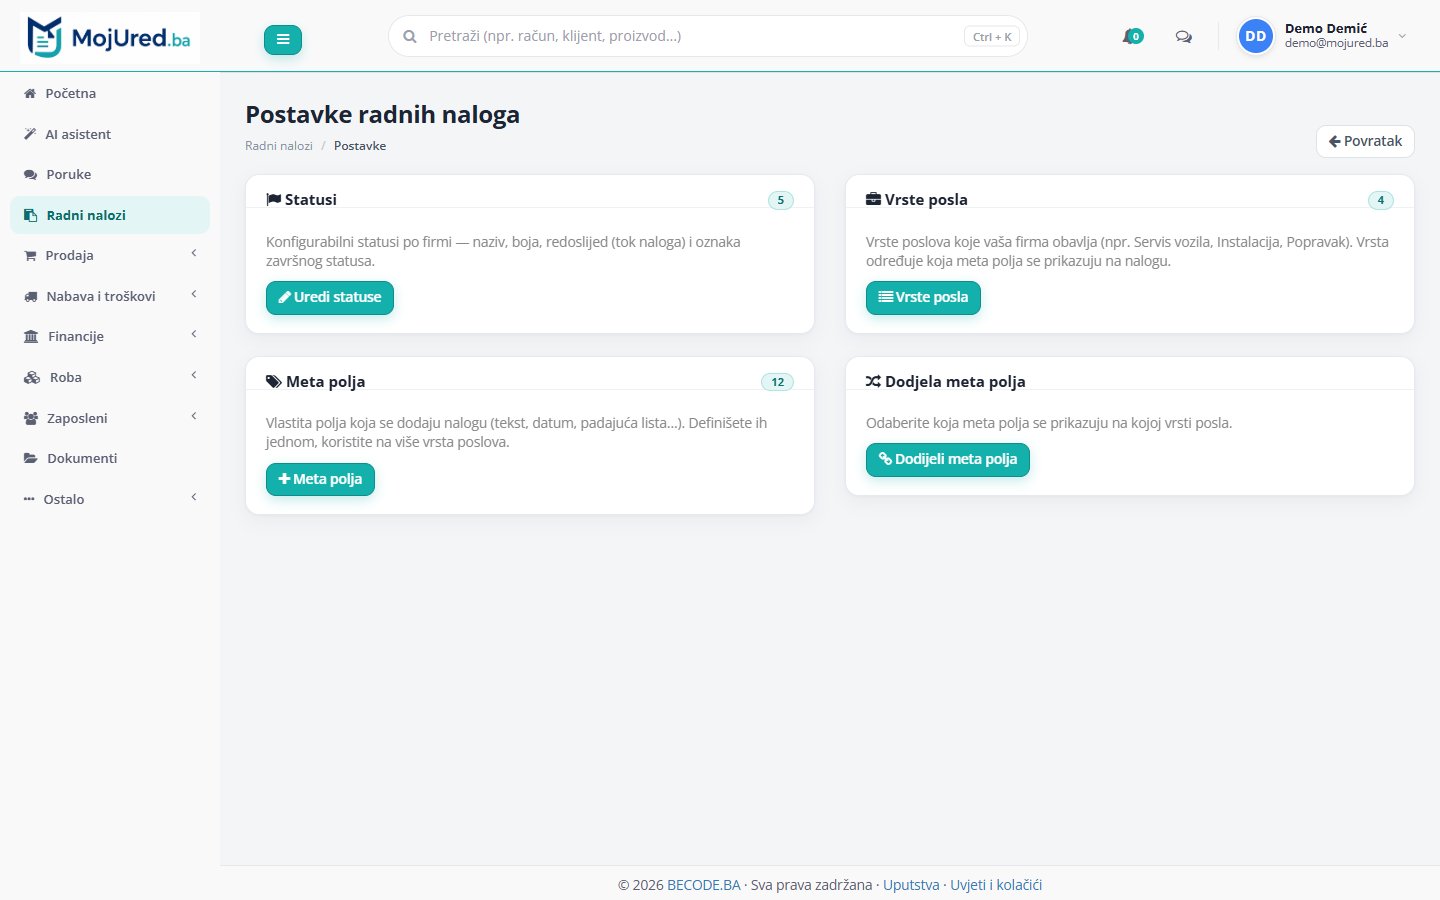Image resolution: width=1440 pixels, height=900 pixels.
Task: Click the Početna home icon in sidebar
Action: point(30,93)
